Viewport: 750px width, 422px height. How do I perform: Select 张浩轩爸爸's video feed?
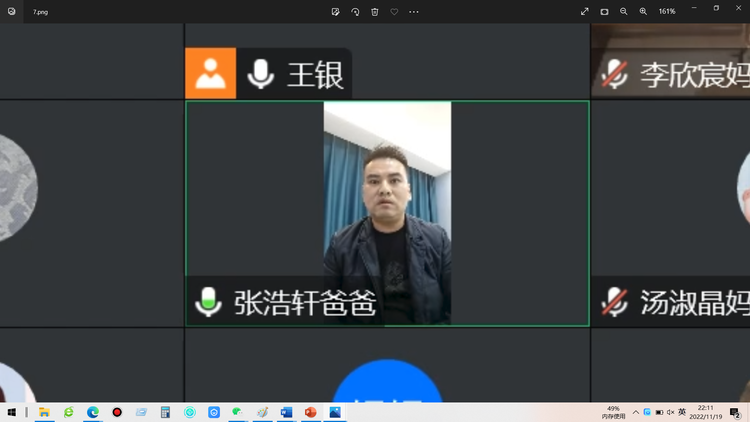click(387, 213)
